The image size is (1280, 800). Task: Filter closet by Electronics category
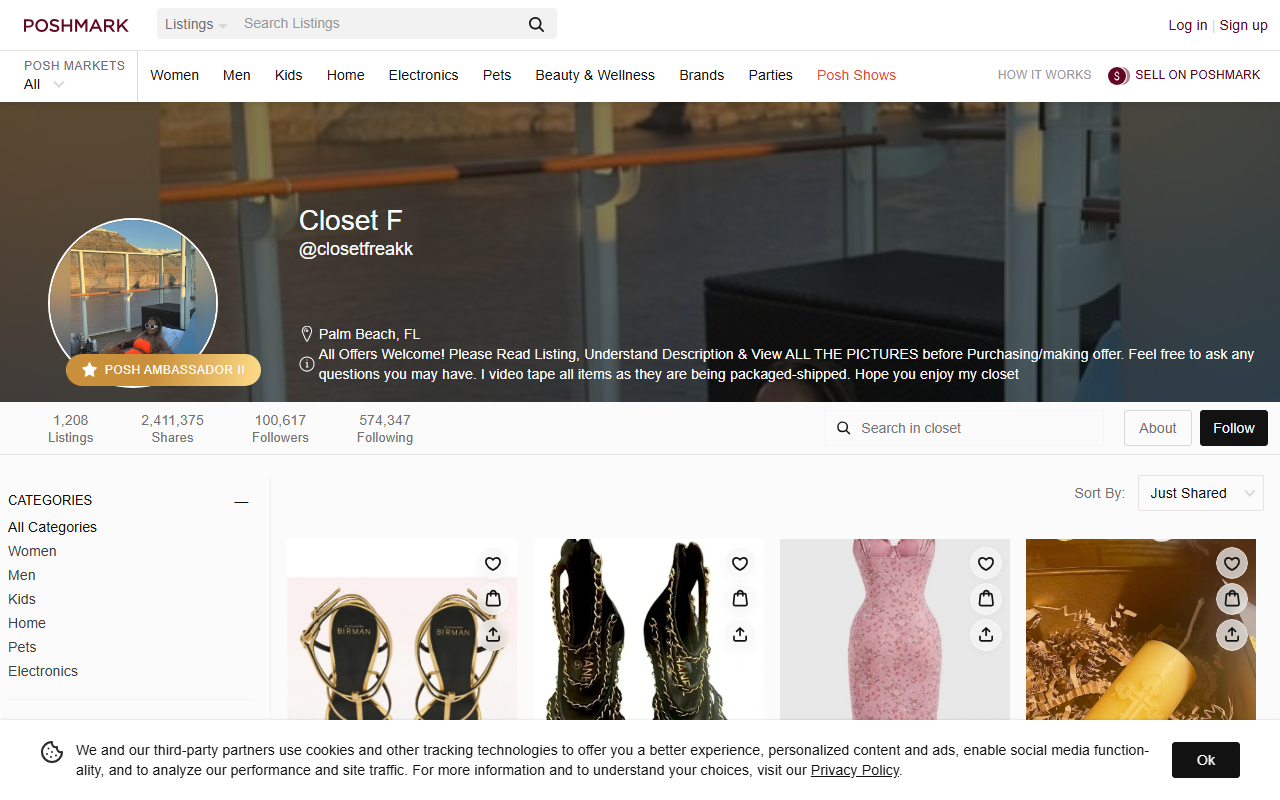coord(43,671)
